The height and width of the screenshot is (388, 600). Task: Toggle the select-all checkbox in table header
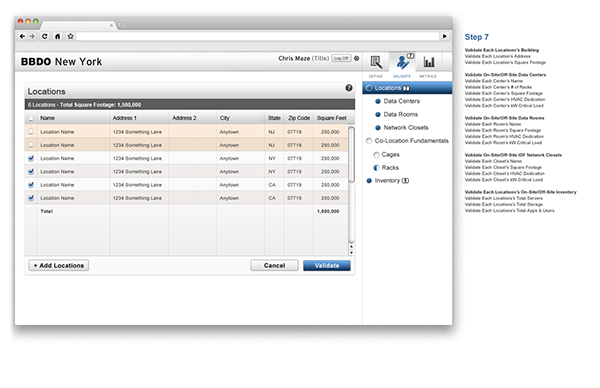tap(31, 118)
